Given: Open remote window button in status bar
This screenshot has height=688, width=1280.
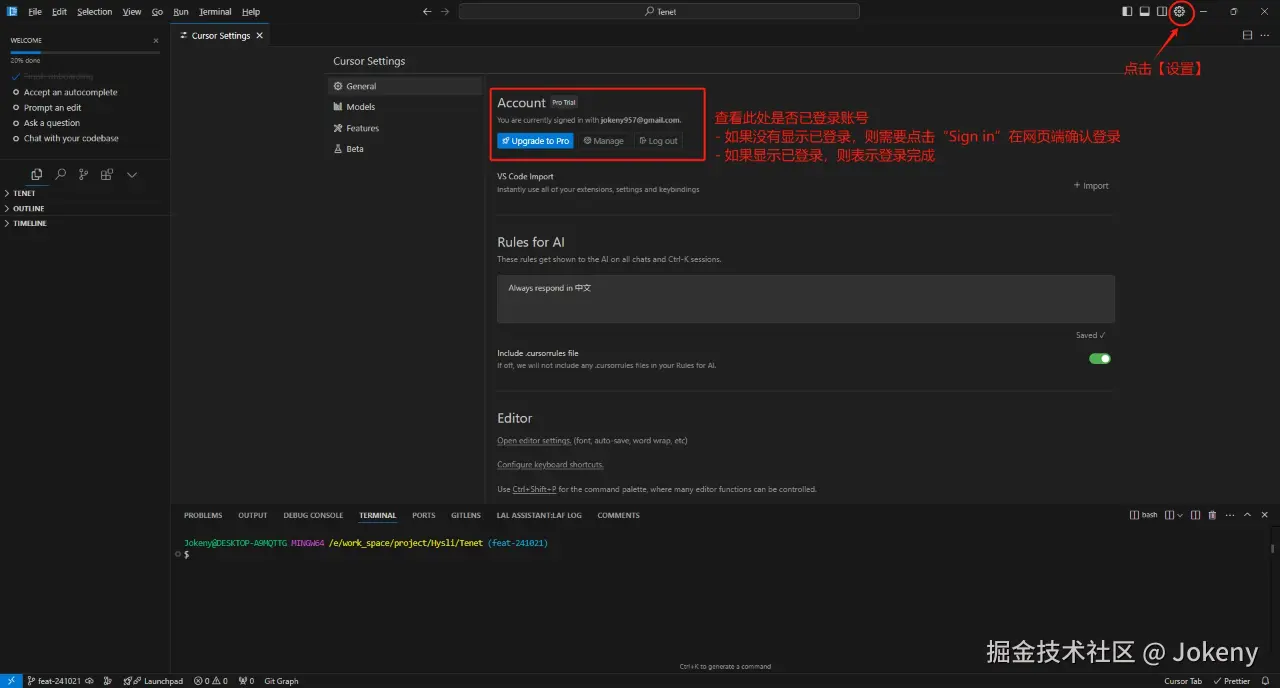Looking at the screenshot, I should pos(9,681).
